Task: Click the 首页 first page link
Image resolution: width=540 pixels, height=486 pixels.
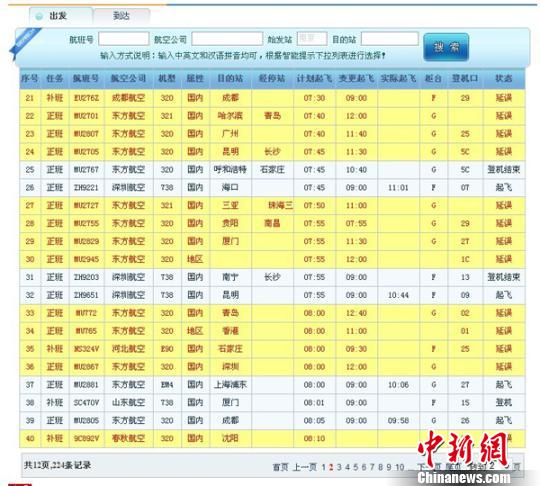Action: (280, 467)
